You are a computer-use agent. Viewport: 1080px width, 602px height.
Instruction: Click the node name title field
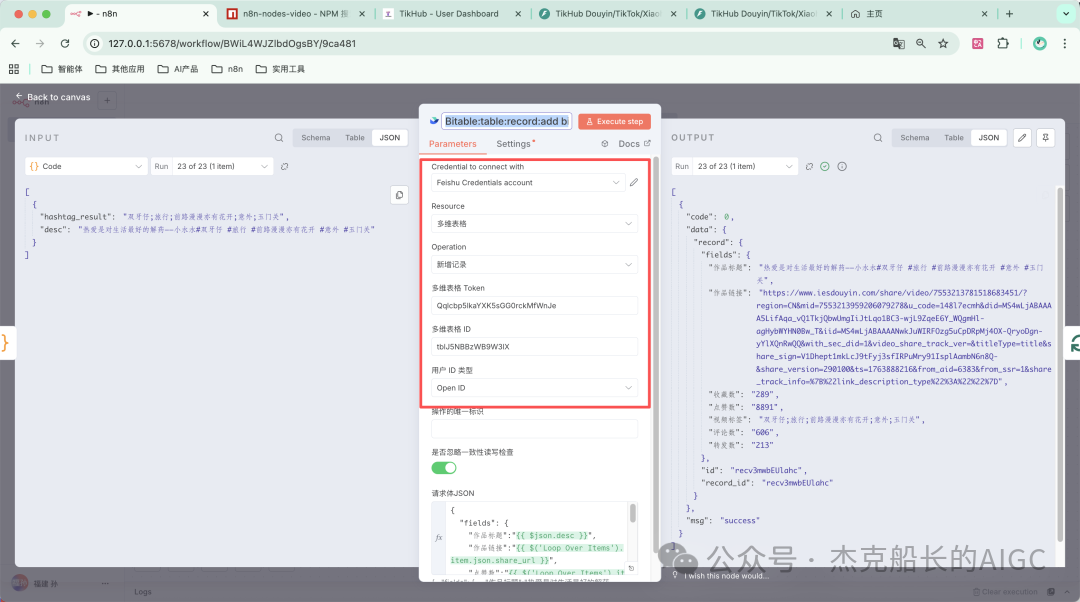506,121
